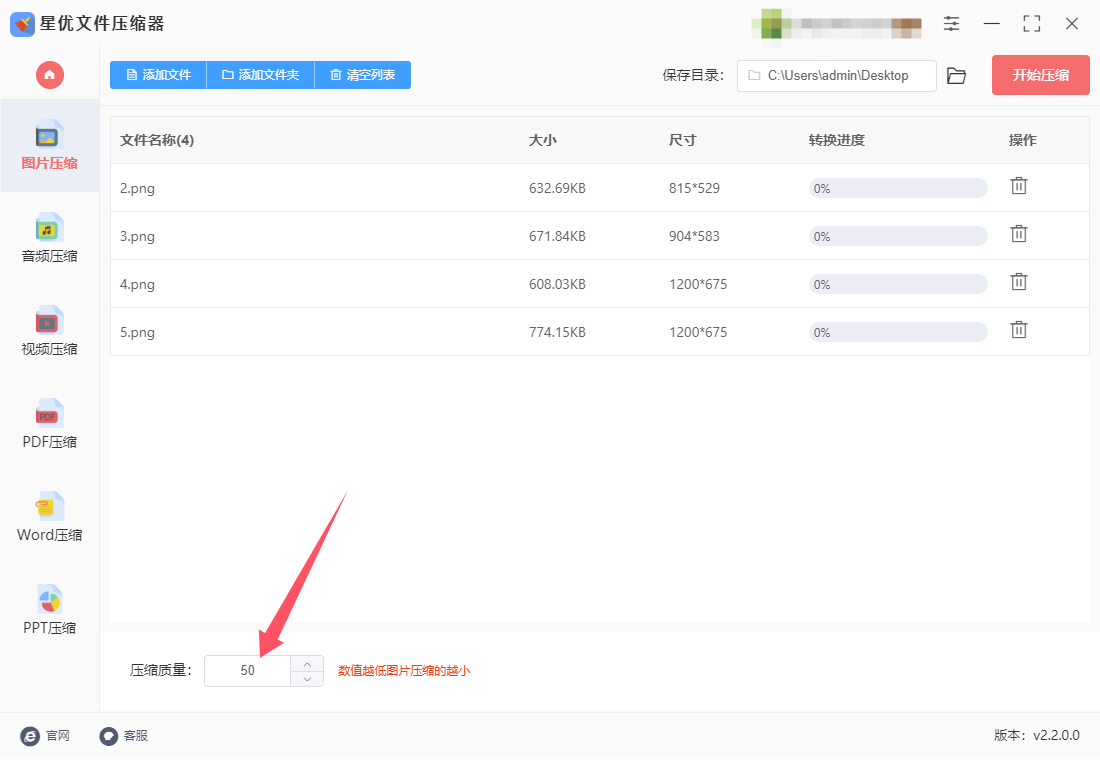Image resolution: width=1100 pixels, height=760 pixels.
Task: Click the 添加文件 add file button
Action: coord(159,75)
